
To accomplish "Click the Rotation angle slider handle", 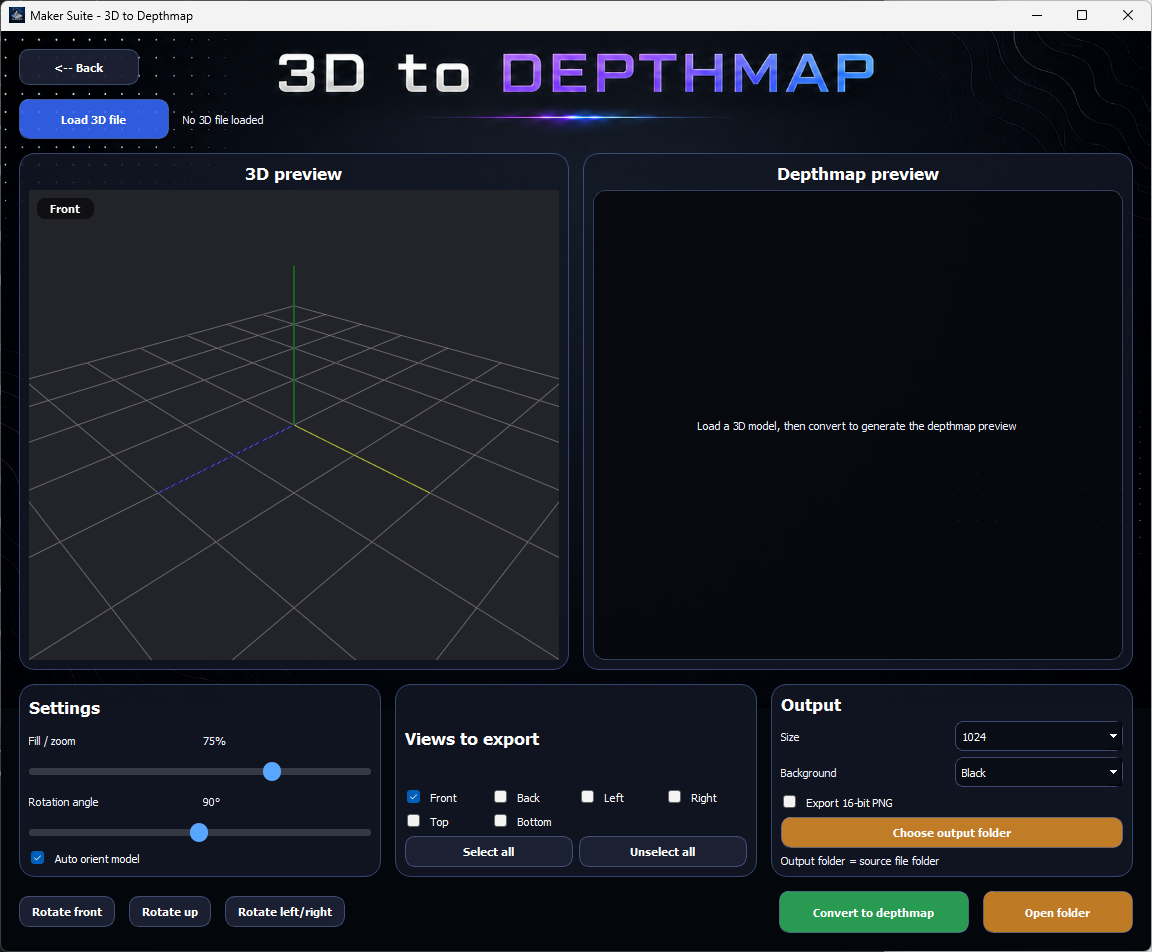I will click(x=199, y=832).
